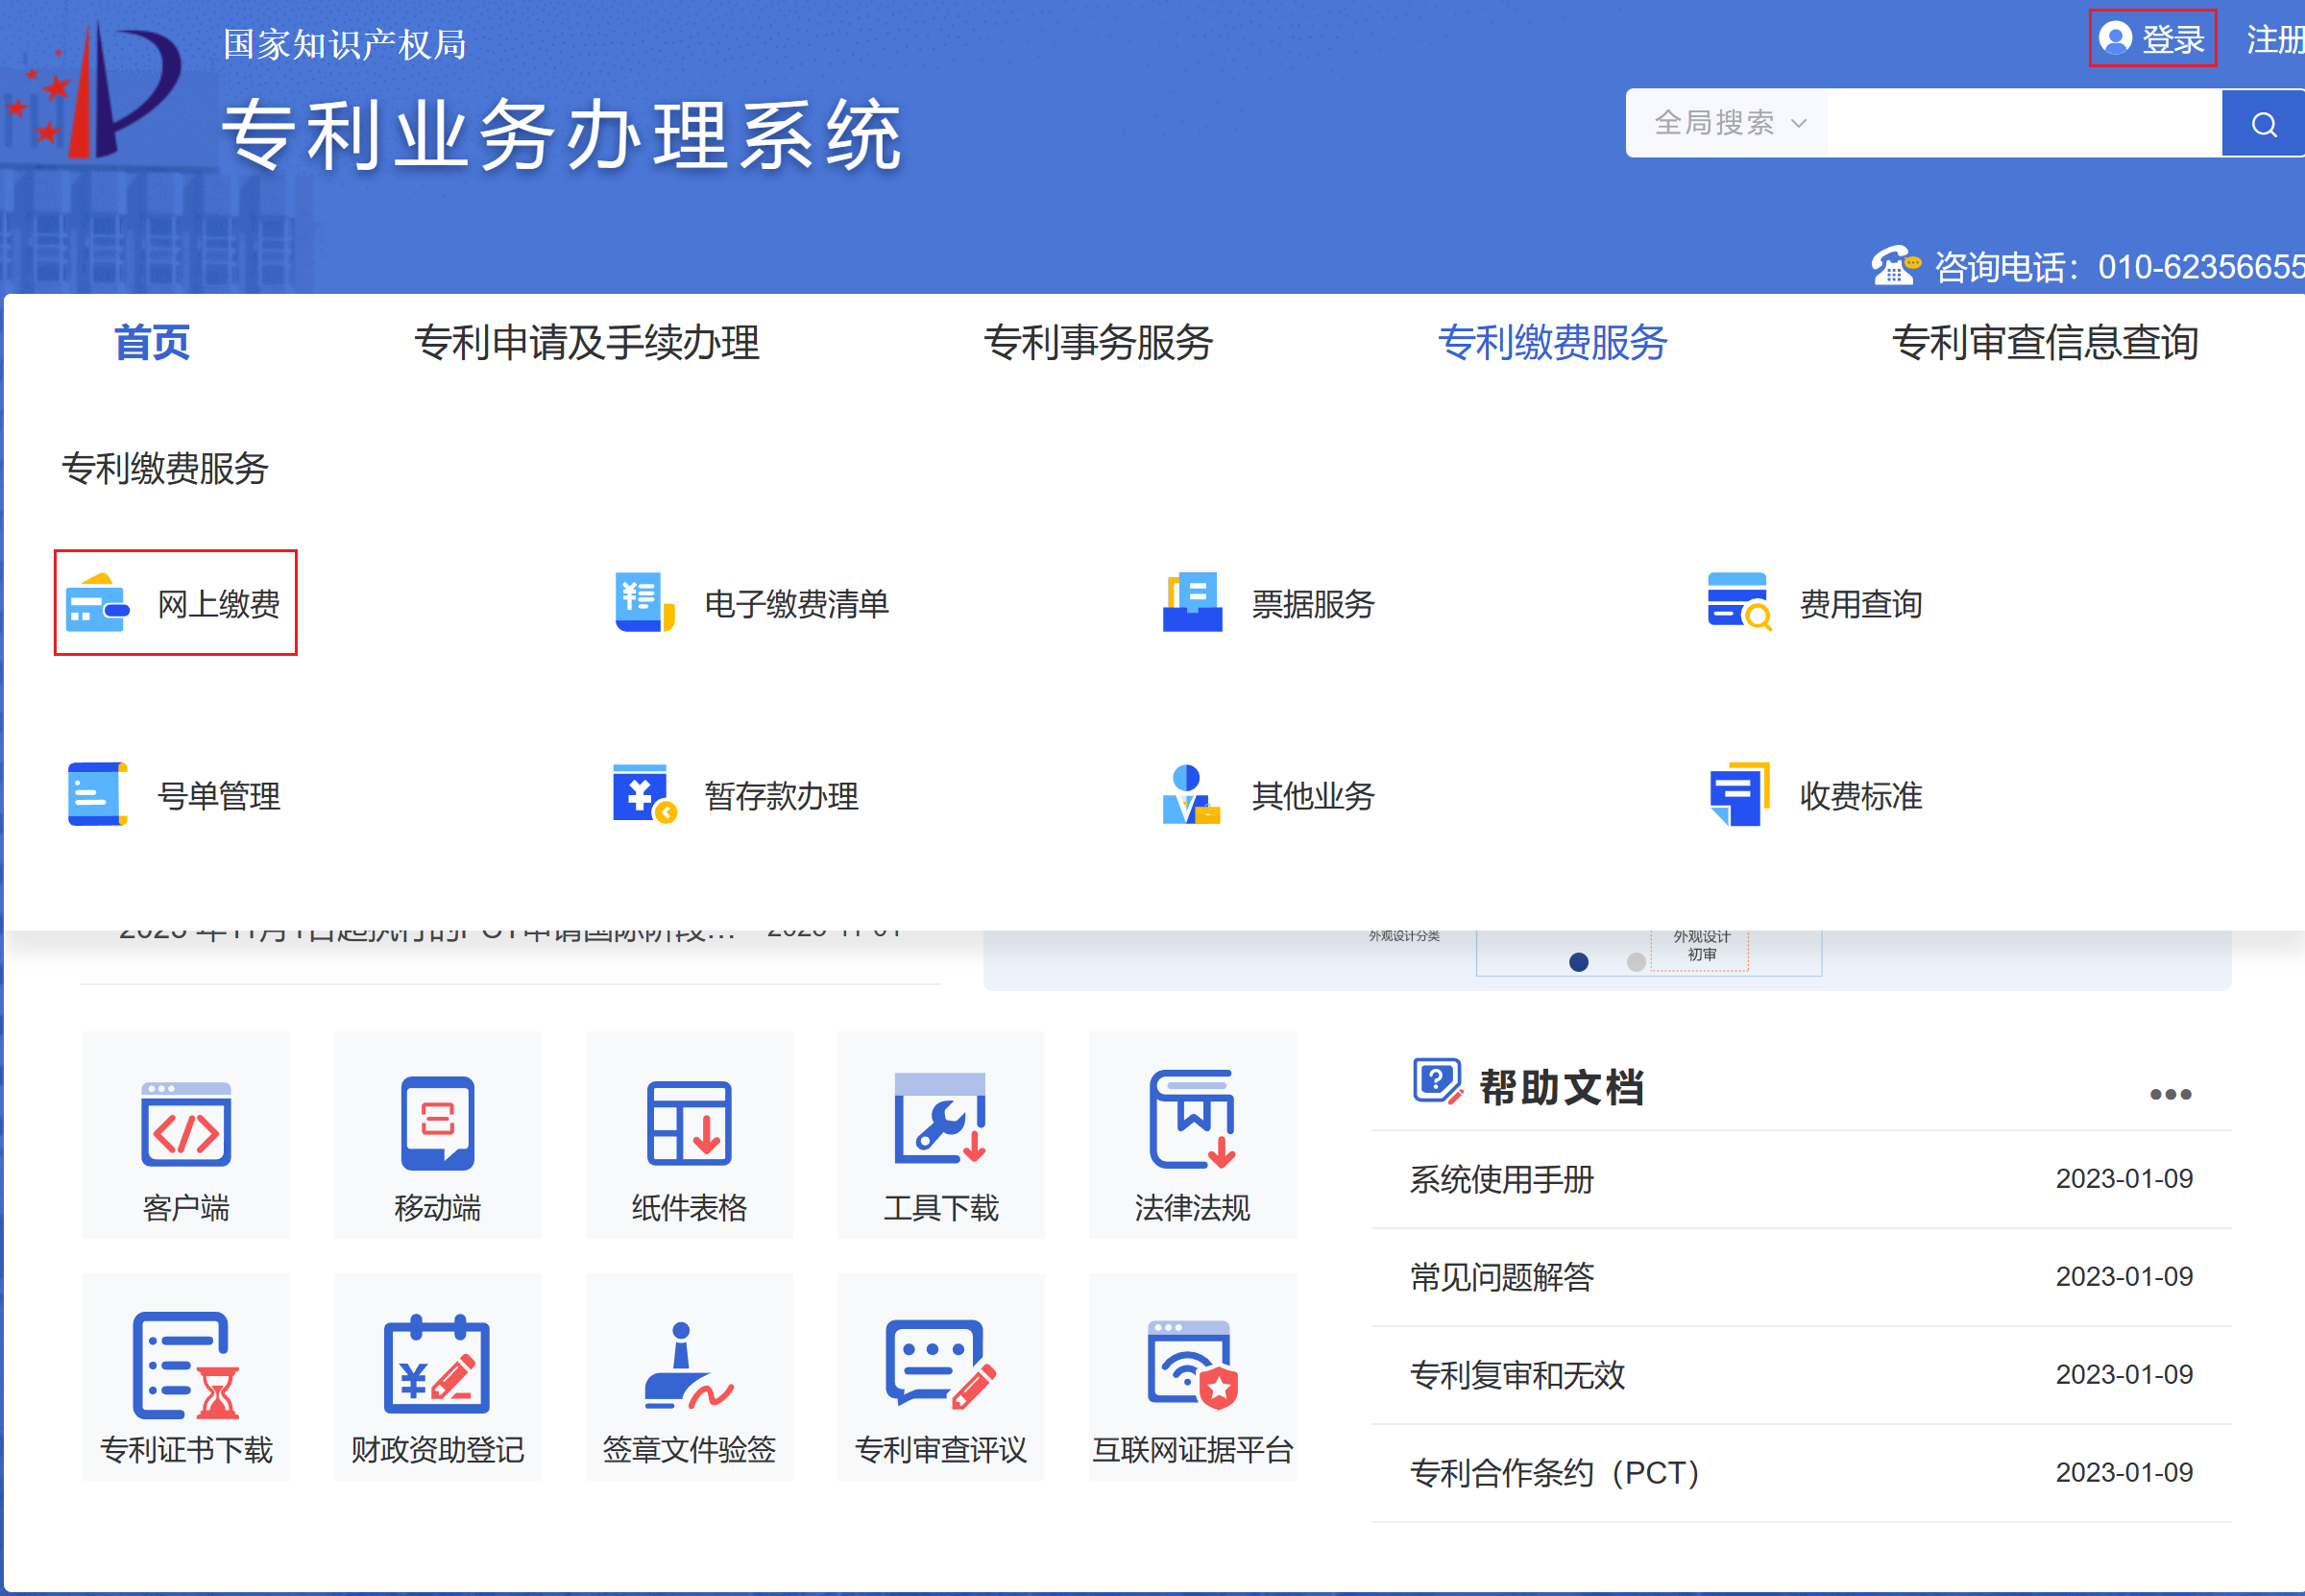
Task: Click the 帮助文档 heading
Action: point(1562,1087)
